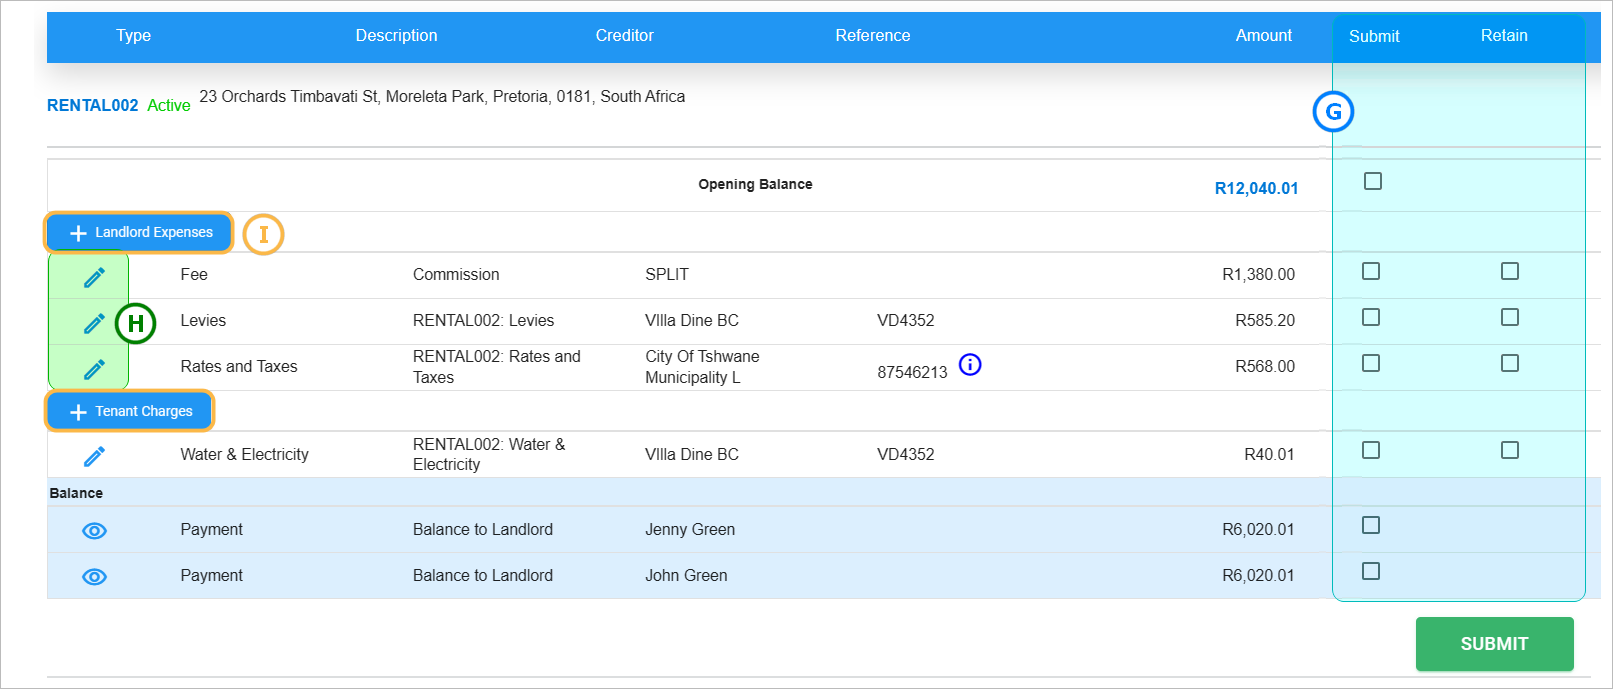Tick Retain for Levies row
Screen dimensions: 1613x689
tap(1510, 317)
